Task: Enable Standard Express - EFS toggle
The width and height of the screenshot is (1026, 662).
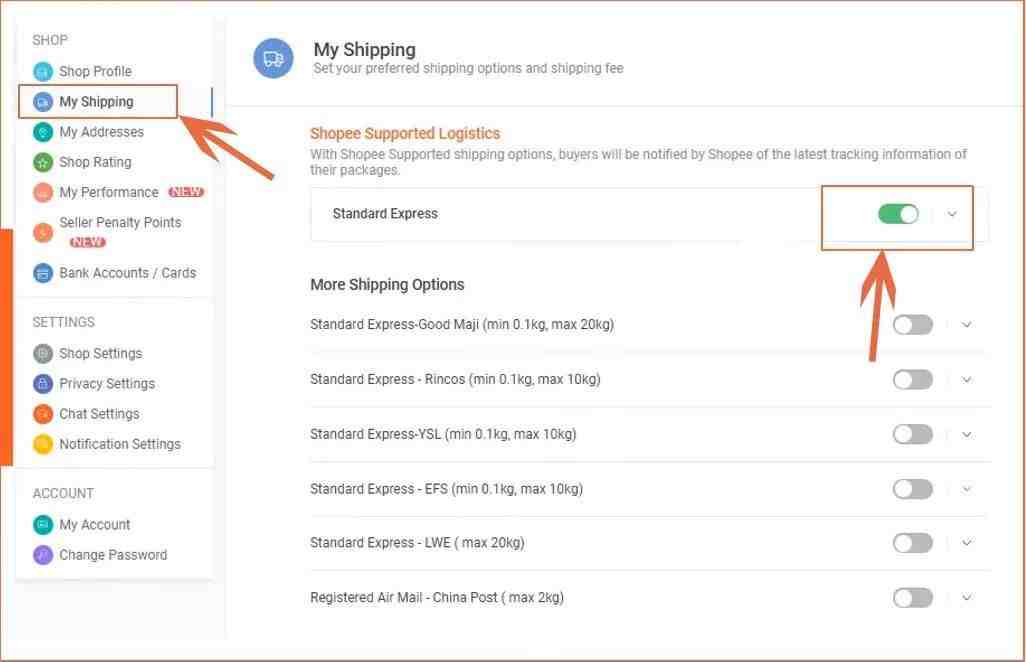Action: pyautogui.click(x=913, y=489)
